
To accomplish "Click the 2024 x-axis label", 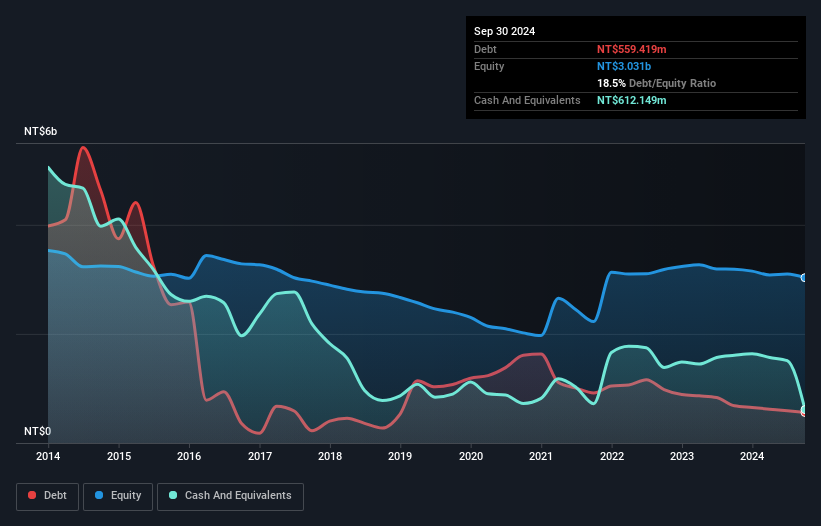I will [752, 456].
